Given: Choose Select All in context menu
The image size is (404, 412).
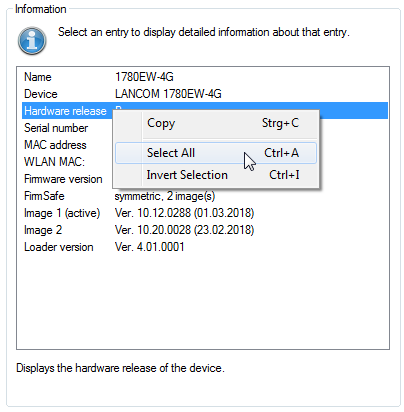Looking at the screenshot, I should click(x=216, y=153).
